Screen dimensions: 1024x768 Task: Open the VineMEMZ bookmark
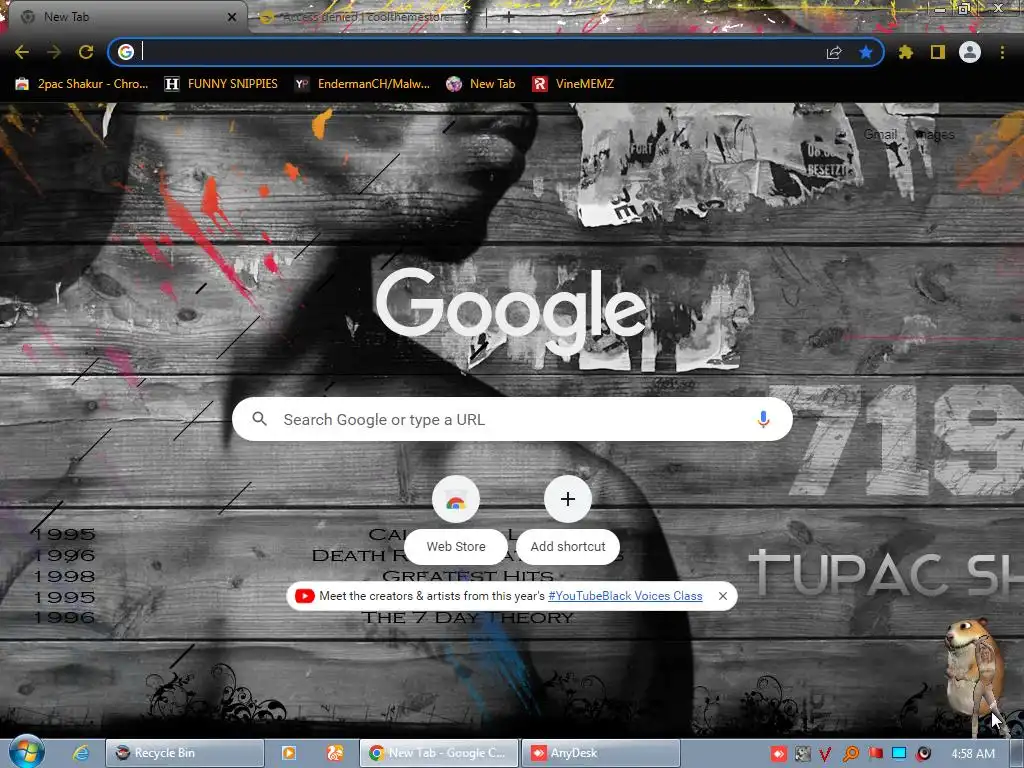pyautogui.click(x=573, y=84)
